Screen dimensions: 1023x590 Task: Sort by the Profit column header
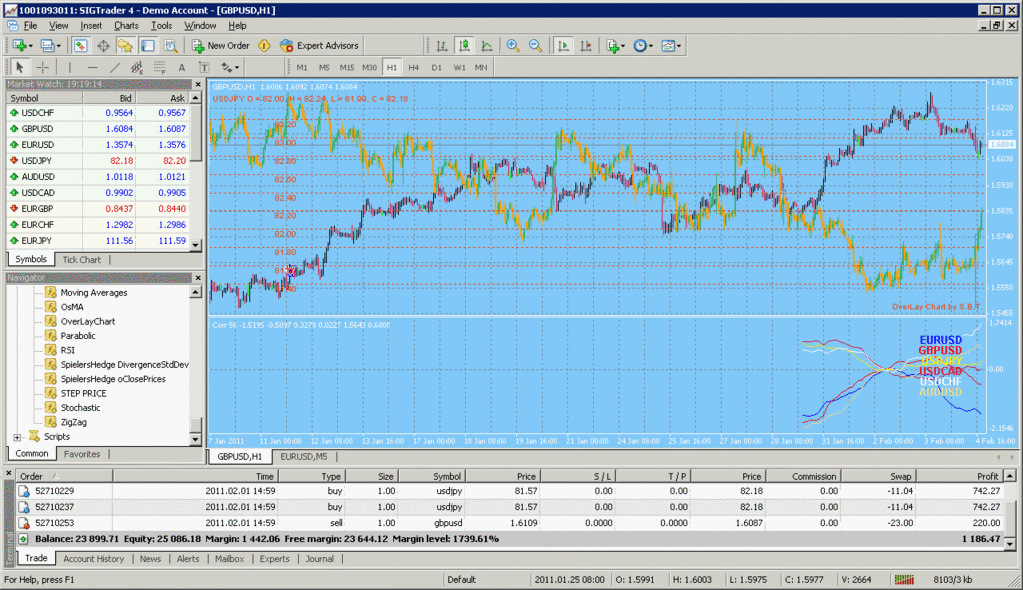tap(958, 476)
